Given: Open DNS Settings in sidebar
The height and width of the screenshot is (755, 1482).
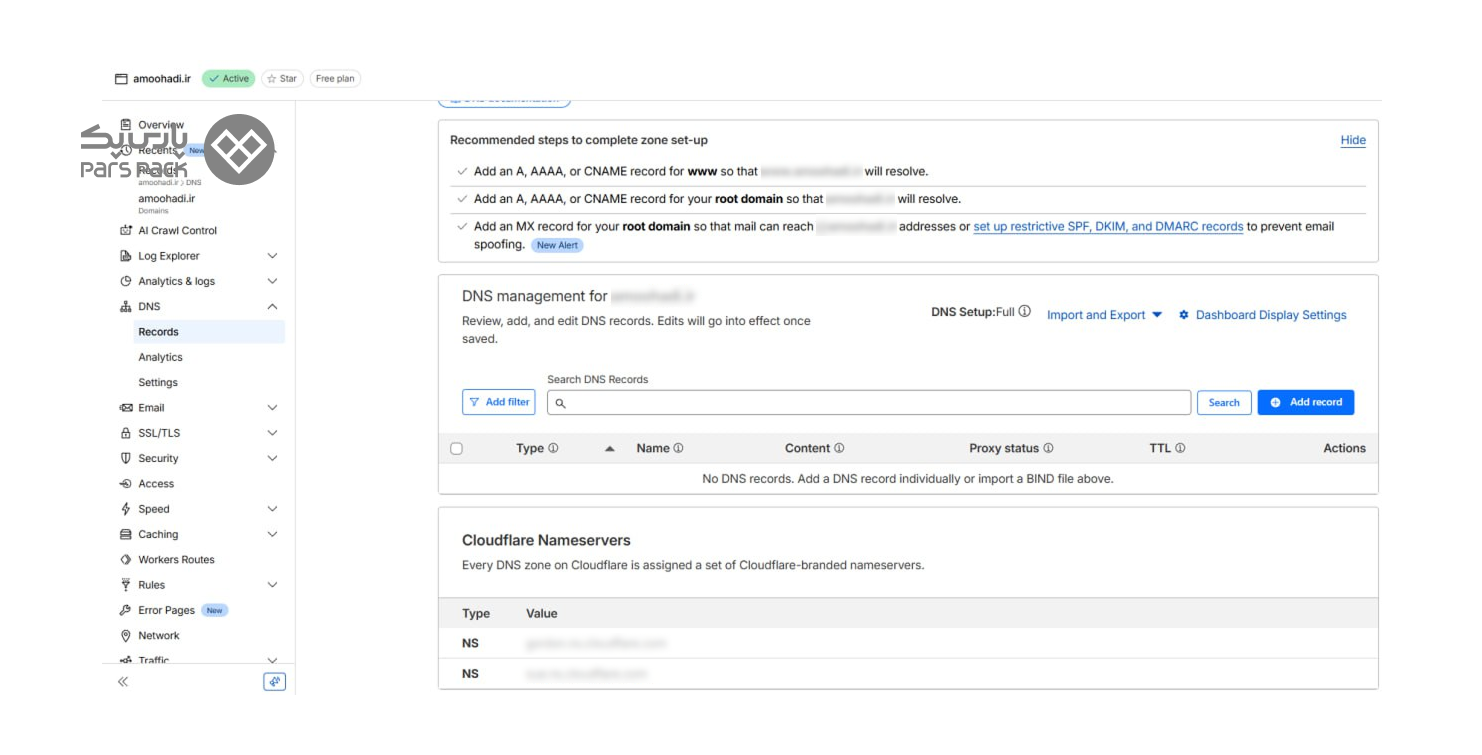Looking at the screenshot, I should [x=158, y=383].
